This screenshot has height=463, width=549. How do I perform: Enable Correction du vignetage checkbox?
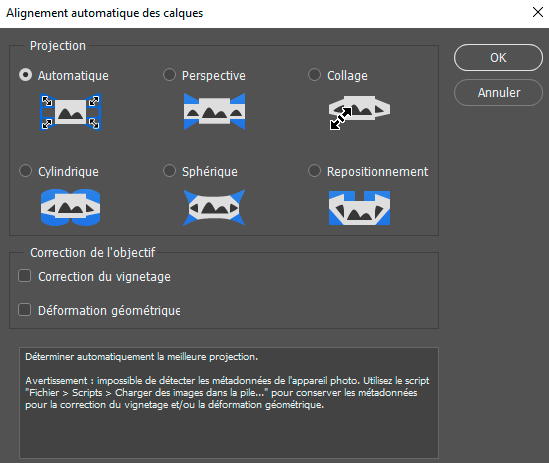(25, 276)
